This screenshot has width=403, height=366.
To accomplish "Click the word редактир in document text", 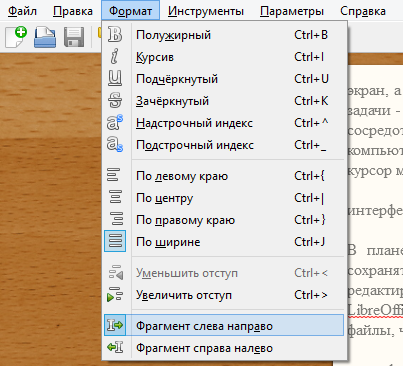I will point(375,291).
